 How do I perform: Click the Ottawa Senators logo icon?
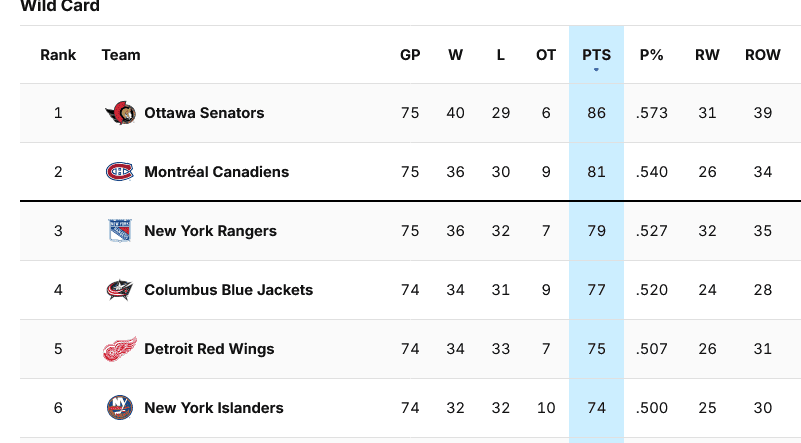coord(120,113)
